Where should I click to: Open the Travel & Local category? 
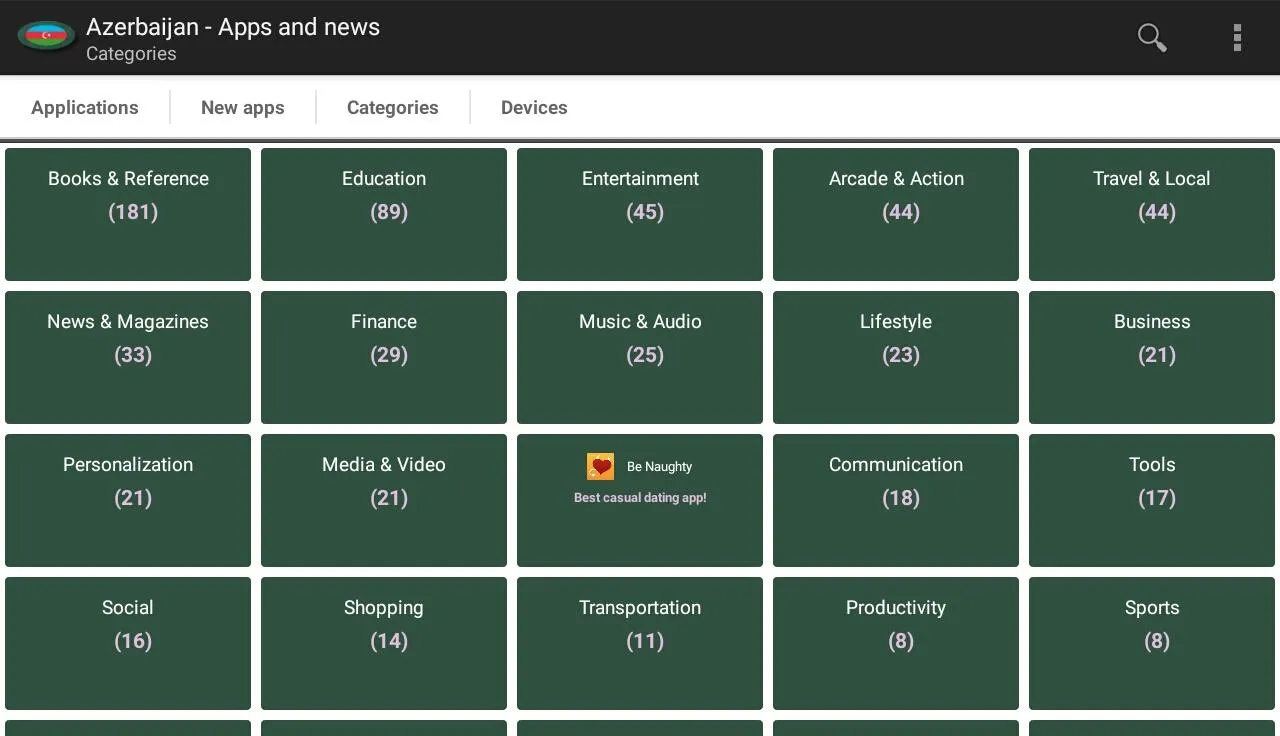[1152, 214]
